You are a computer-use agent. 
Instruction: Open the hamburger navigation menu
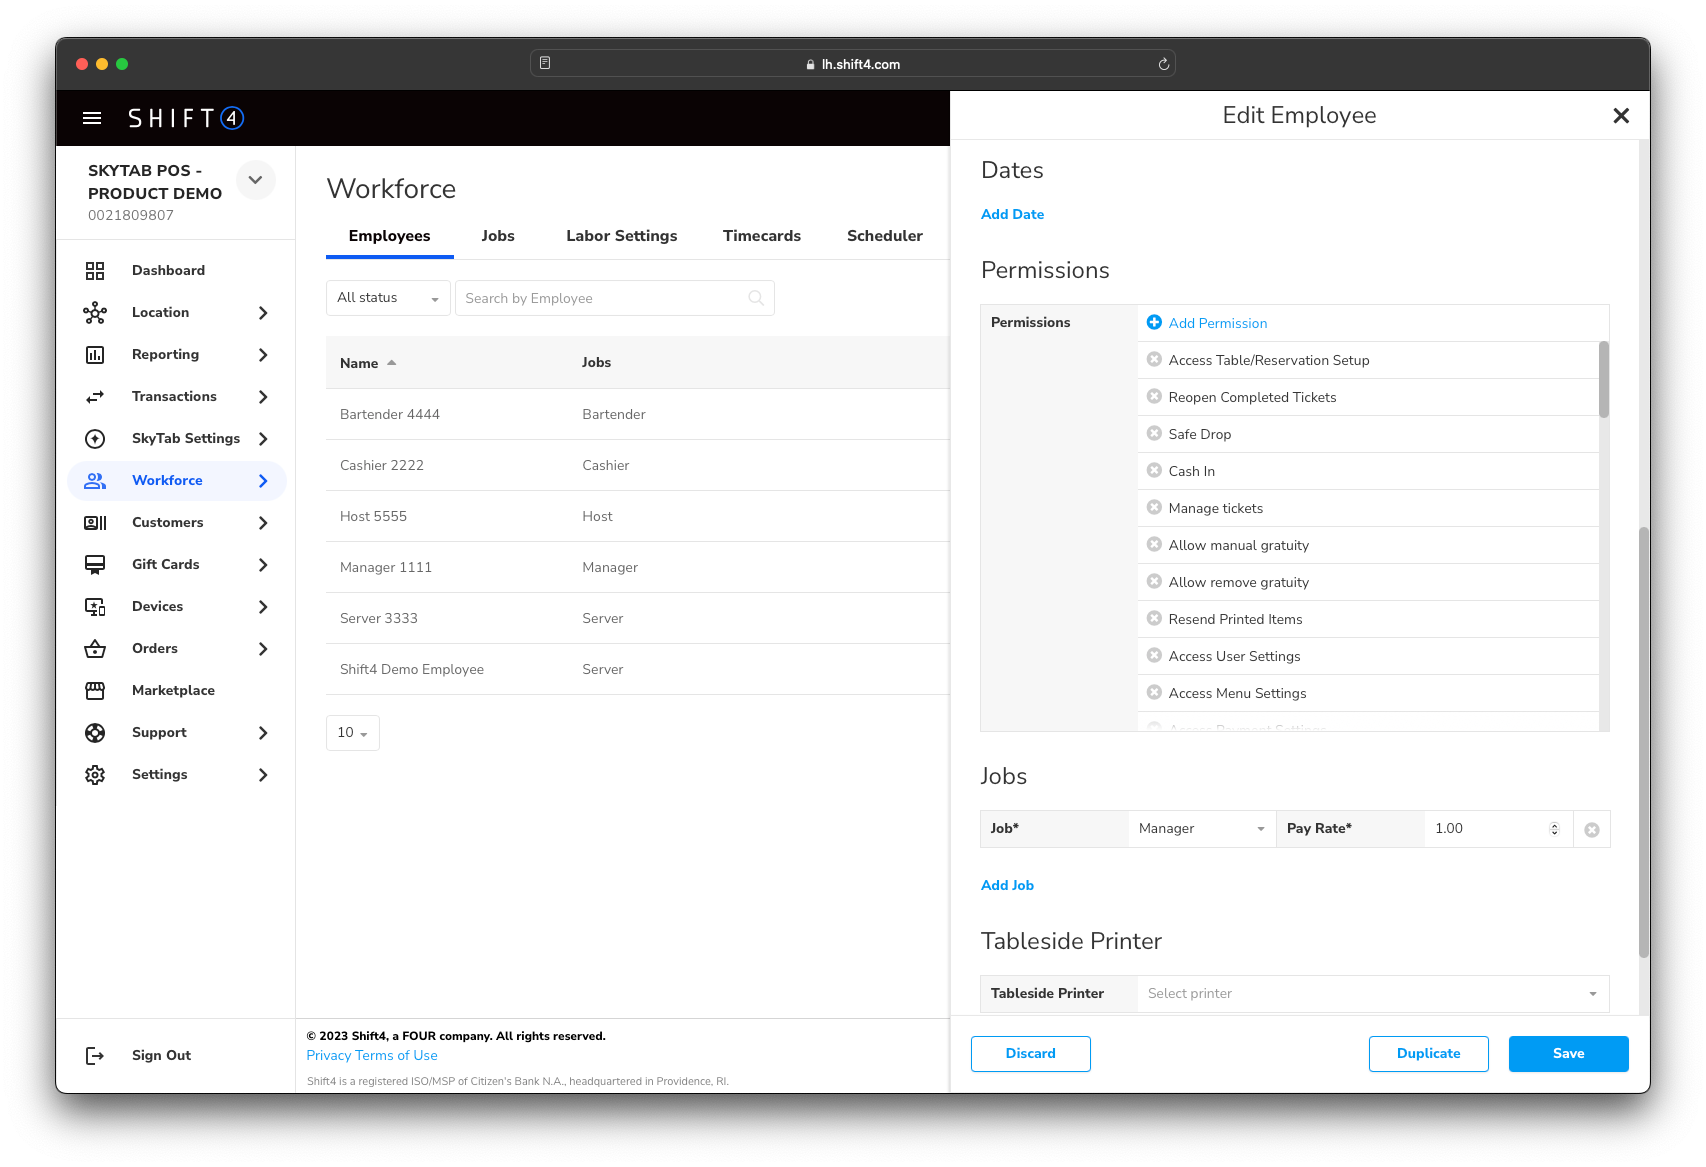92,118
